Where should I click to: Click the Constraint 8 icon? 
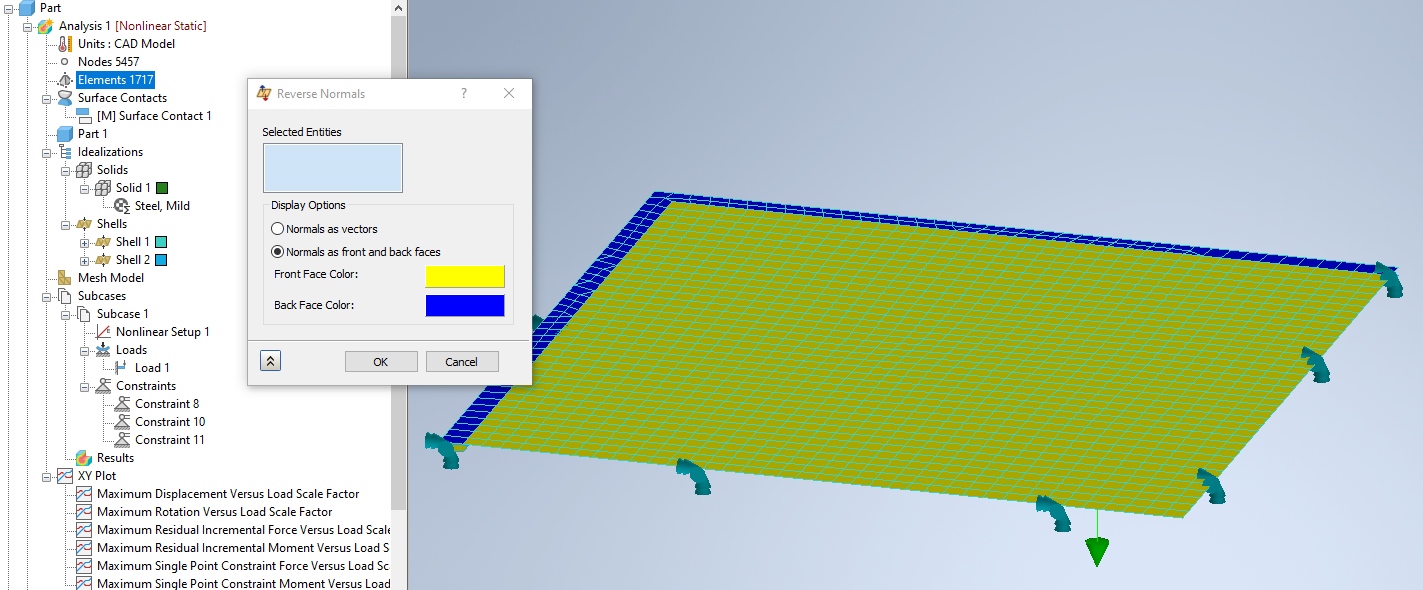pos(122,404)
